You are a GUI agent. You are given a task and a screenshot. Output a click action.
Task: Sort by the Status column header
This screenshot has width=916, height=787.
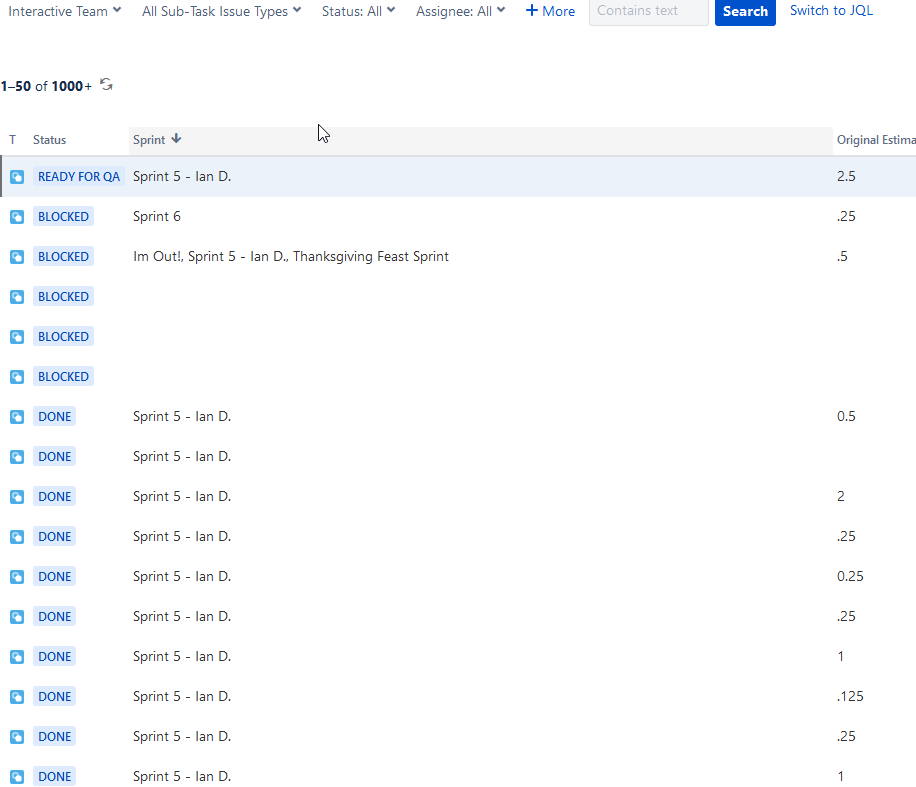[50, 140]
